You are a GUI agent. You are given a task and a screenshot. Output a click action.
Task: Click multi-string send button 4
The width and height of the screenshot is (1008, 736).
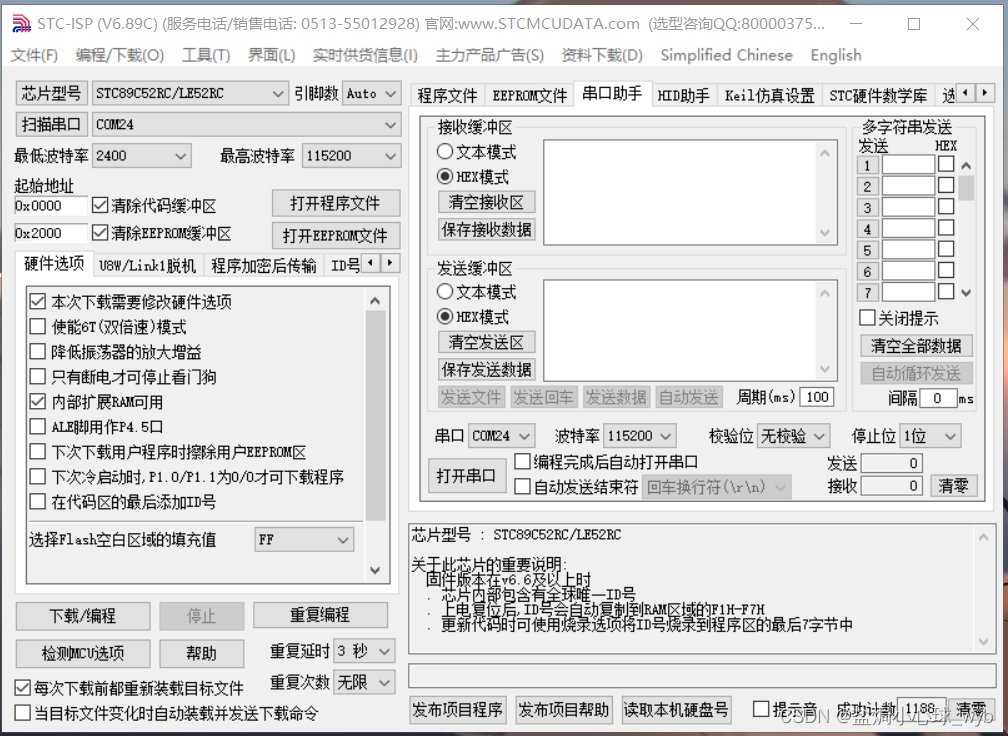point(867,229)
